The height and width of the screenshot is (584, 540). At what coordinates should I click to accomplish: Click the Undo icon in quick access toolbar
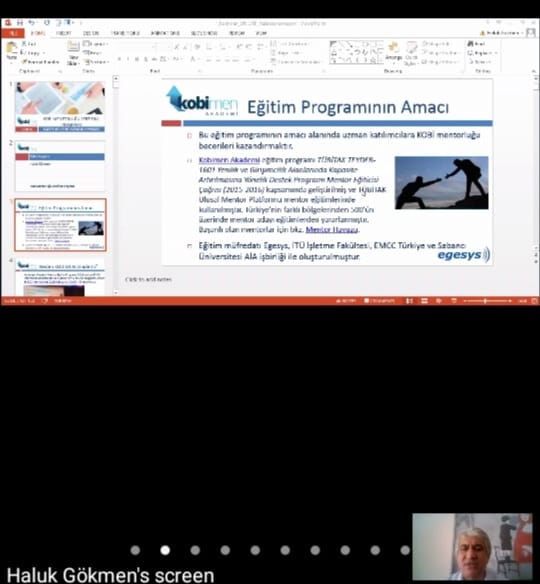(x=32, y=23)
